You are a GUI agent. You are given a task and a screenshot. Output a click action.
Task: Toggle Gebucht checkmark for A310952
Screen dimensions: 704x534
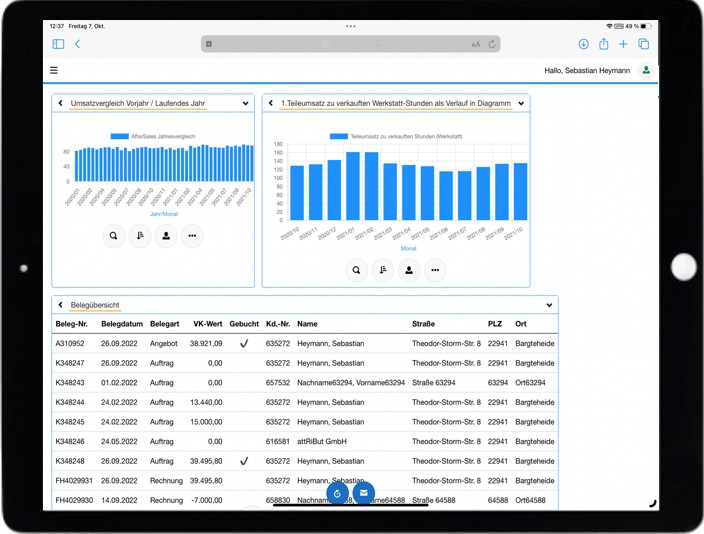[x=243, y=343]
